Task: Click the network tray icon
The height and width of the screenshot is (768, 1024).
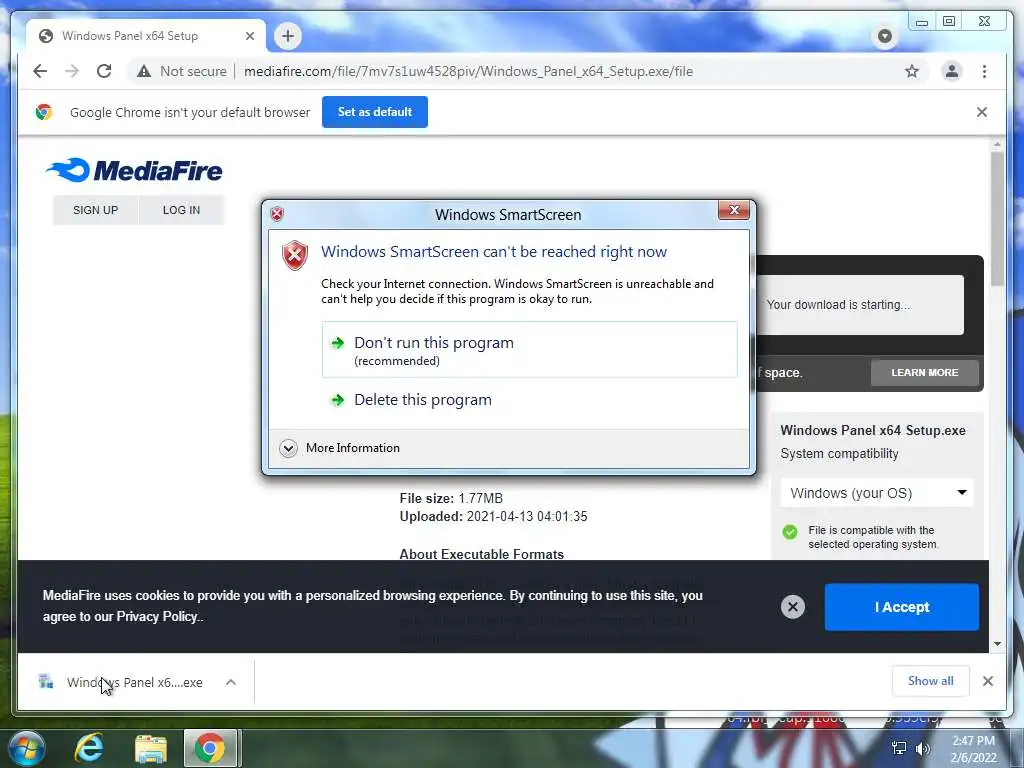Action: click(x=899, y=748)
